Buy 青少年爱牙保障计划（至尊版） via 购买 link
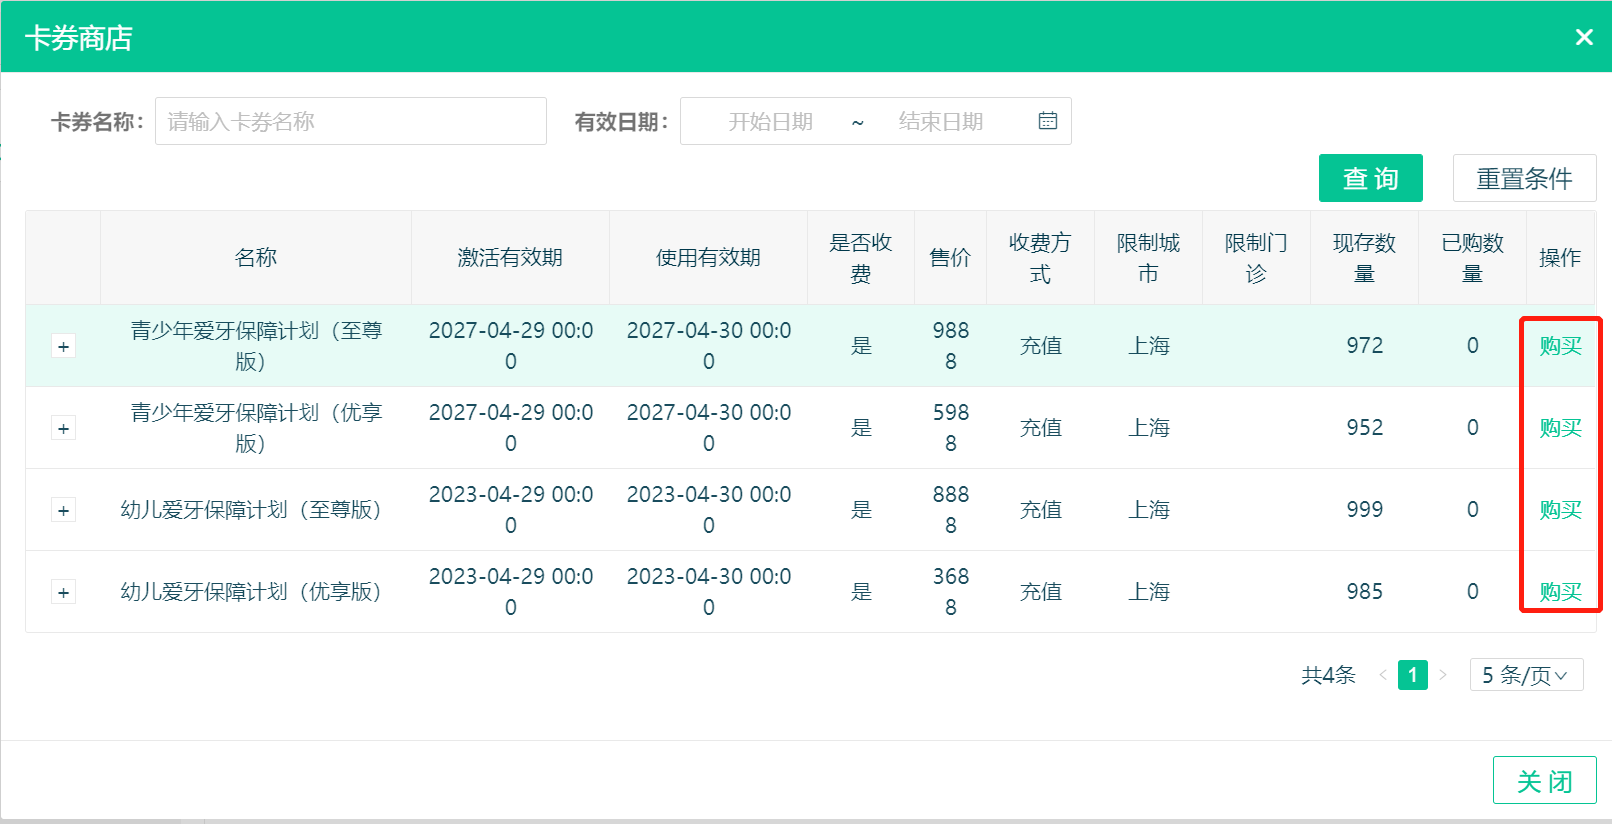The height and width of the screenshot is (824, 1612). 1560,346
